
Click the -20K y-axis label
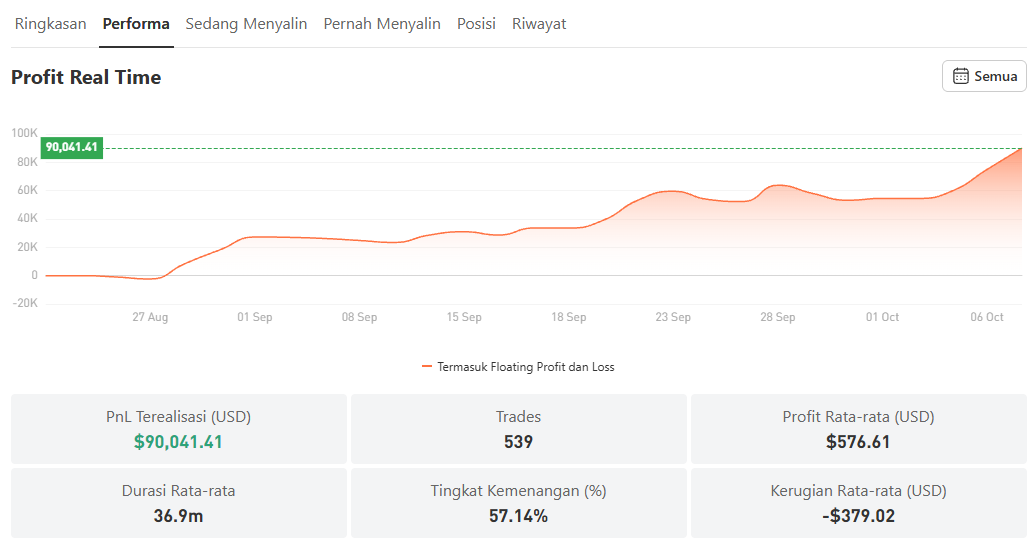tap(24, 303)
